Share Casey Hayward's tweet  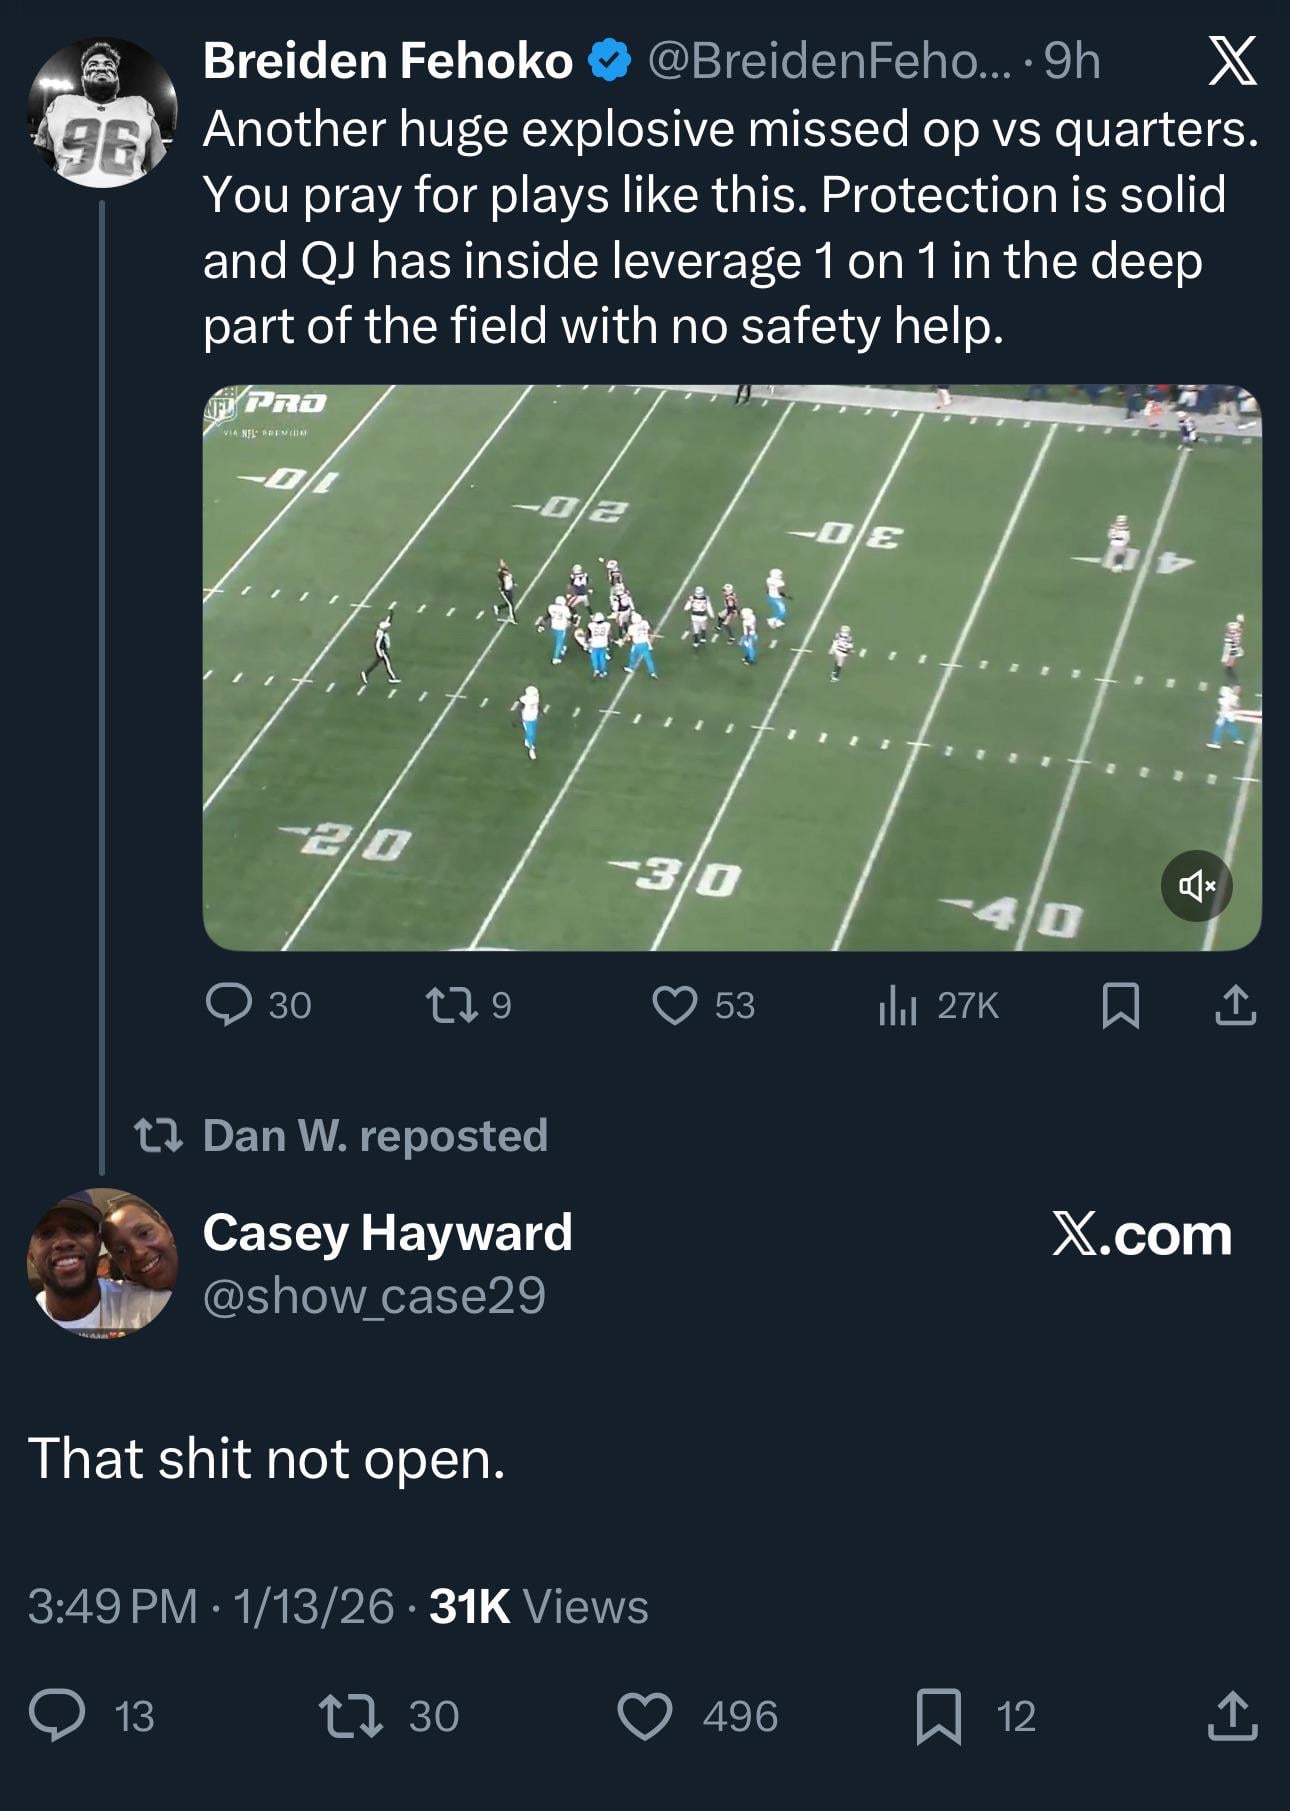(1233, 1715)
